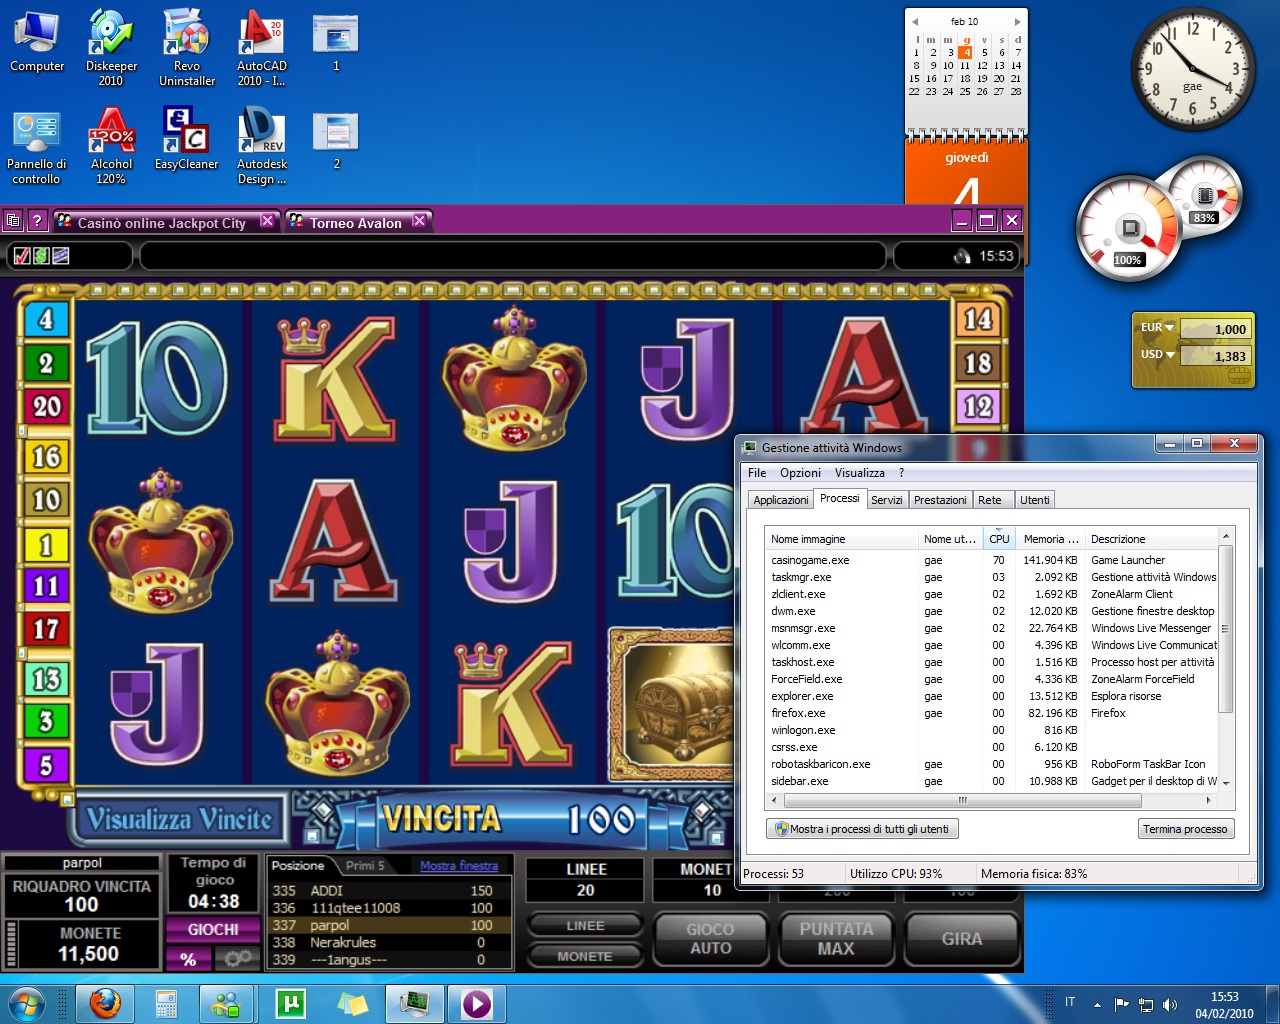Viewport: 1280px width, 1024px height.
Task: Open the Visualizza menu in Task Manager
Action: [x=860, y=473]
